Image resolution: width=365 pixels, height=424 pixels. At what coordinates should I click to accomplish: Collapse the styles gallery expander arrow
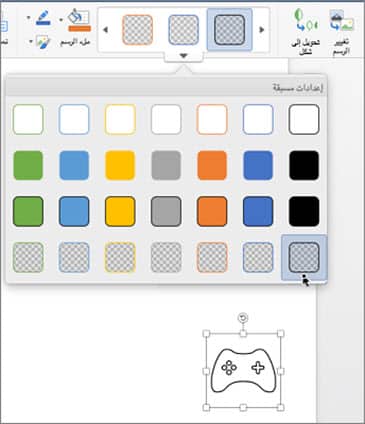point(183,56)
